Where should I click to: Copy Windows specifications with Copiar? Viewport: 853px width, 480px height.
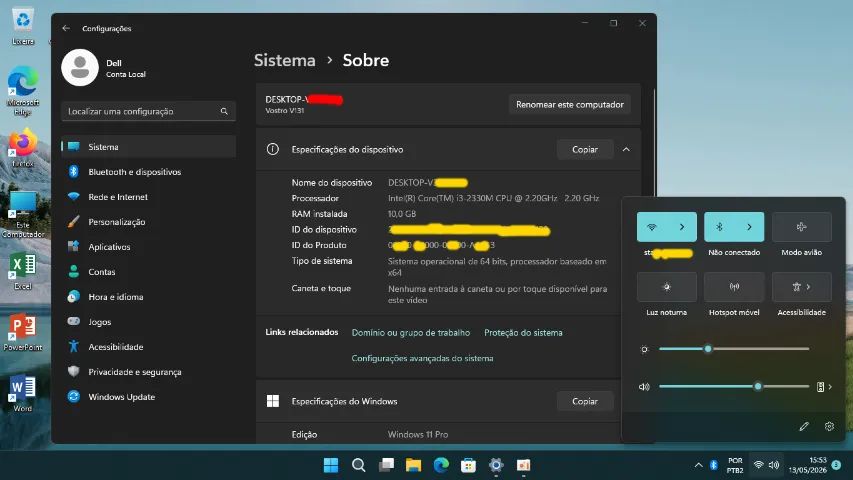pyautogui.click(x=585, y=401)
